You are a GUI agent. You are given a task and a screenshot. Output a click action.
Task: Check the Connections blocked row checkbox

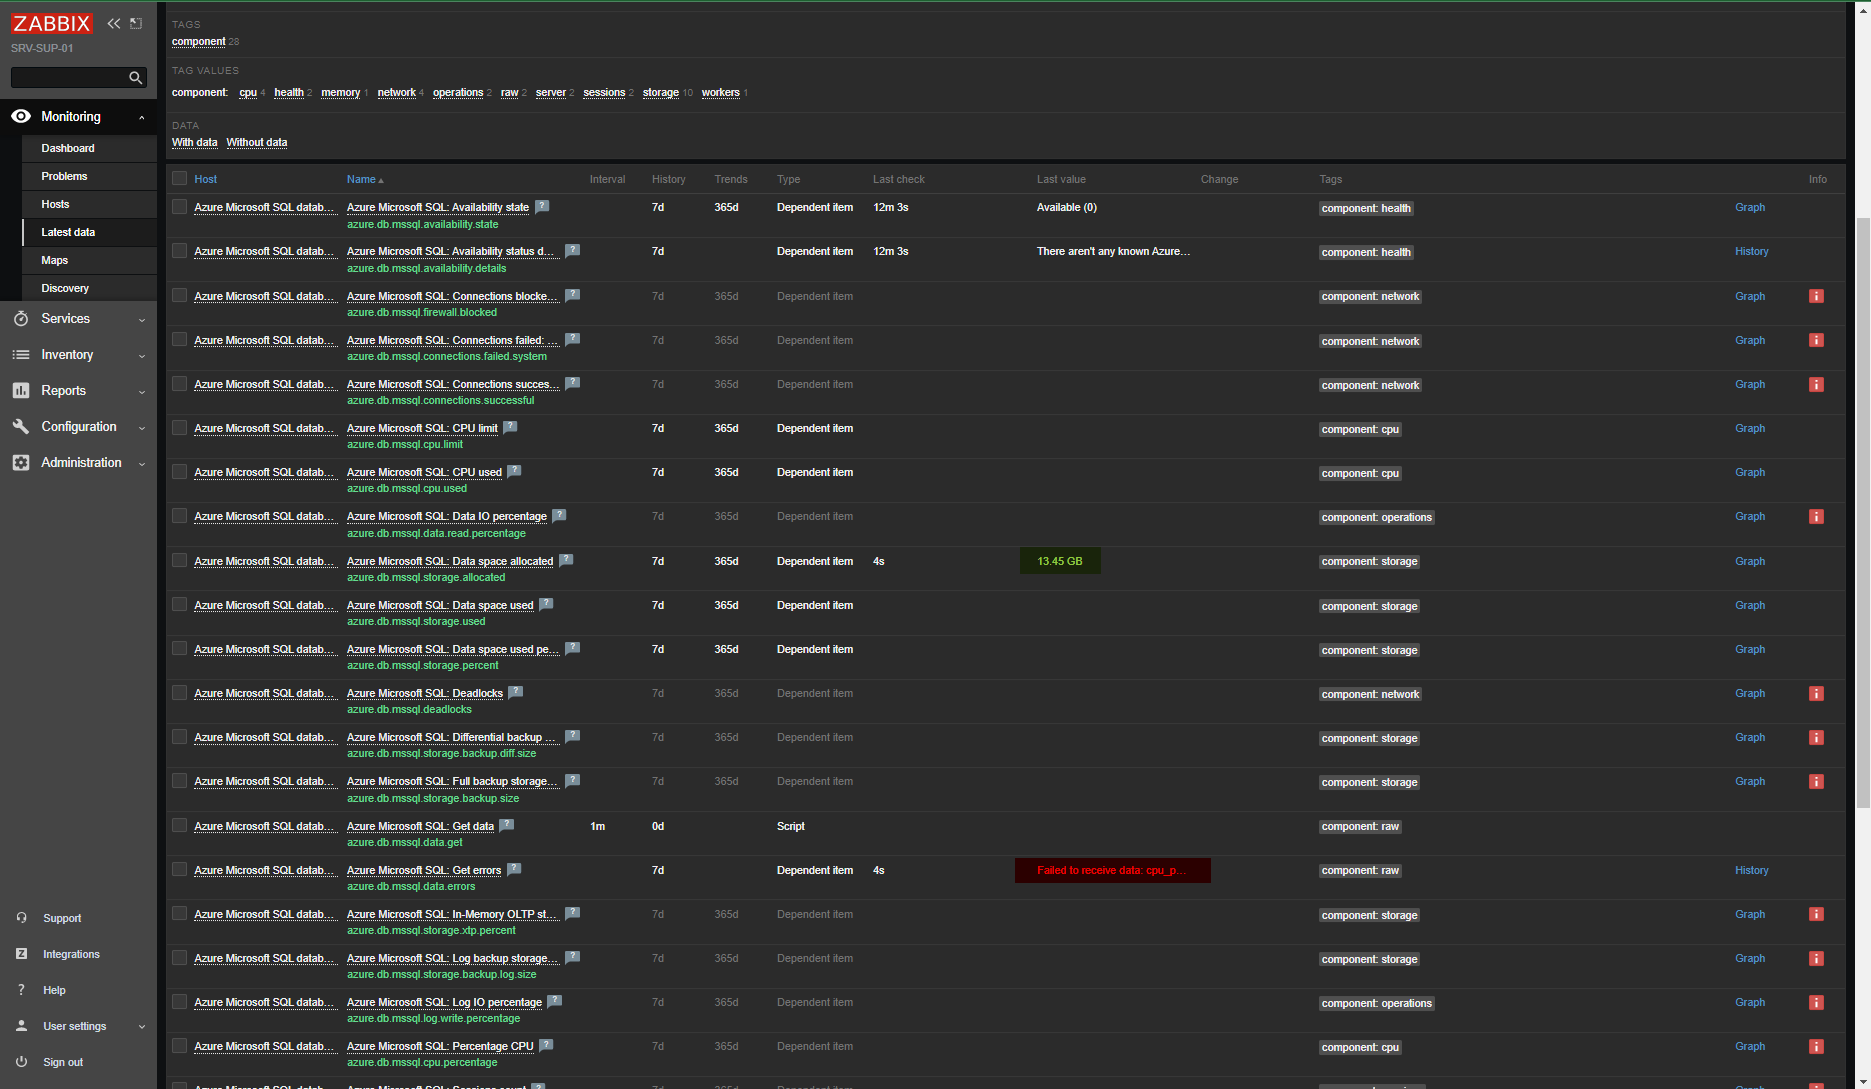179,295
